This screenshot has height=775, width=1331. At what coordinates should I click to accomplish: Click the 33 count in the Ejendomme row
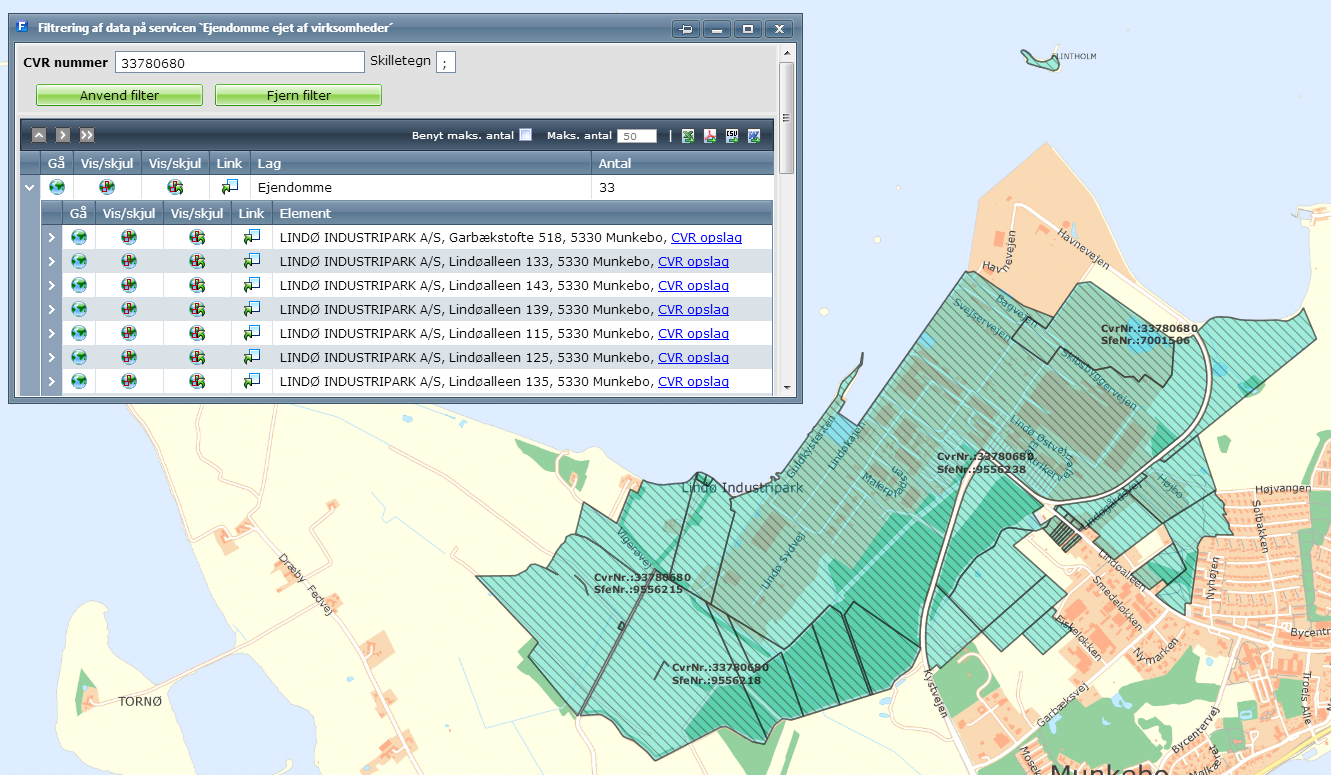tap(607, 187)
